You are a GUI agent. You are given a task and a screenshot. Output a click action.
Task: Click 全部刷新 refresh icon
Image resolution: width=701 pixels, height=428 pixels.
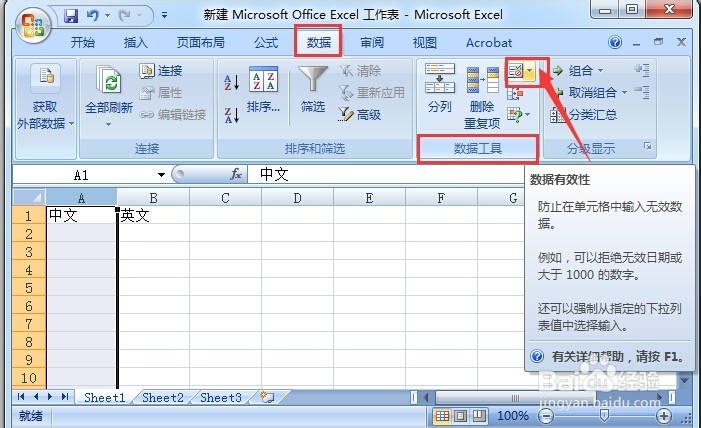(x=110, y=80)
